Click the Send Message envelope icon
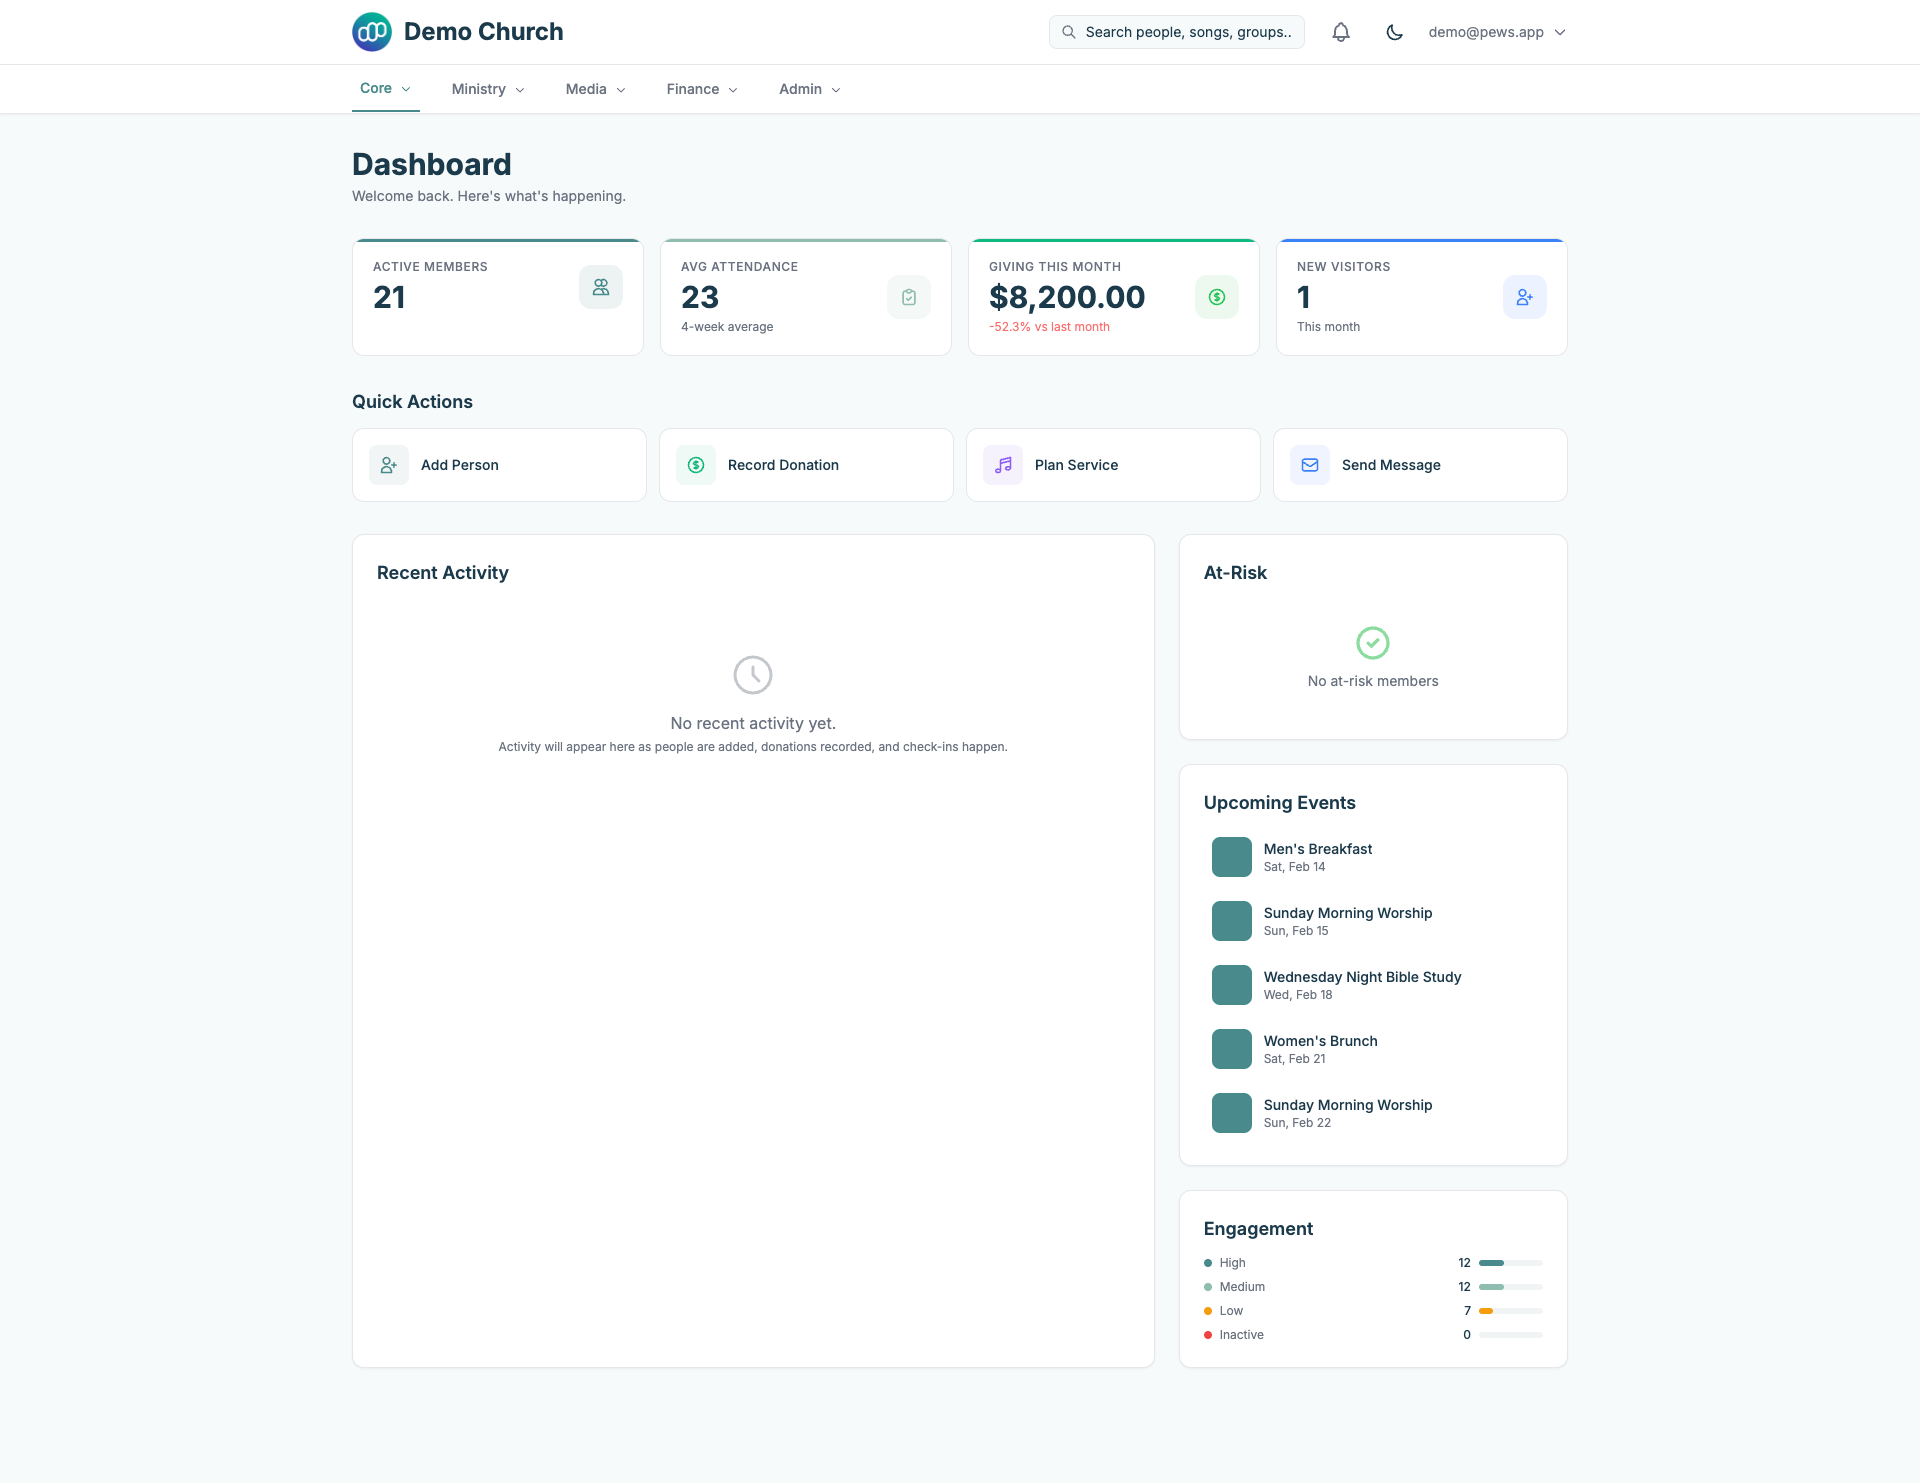 point(1310,464)
